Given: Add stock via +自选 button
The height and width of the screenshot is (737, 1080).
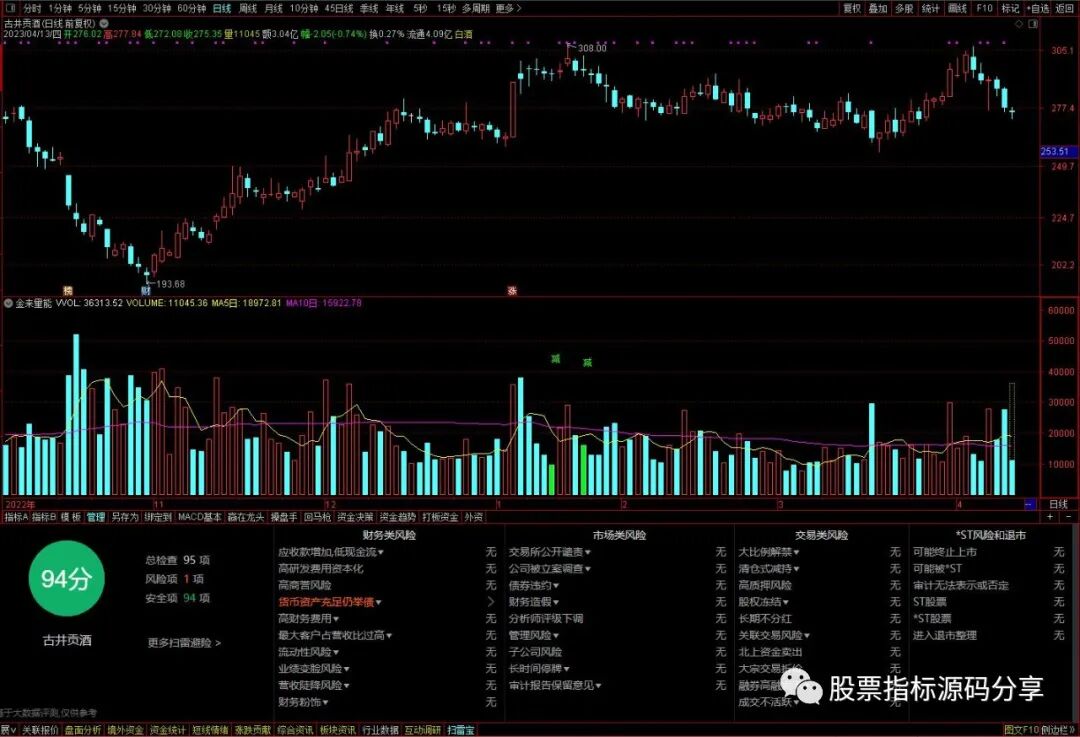Looking at the screenshot, I should (x=1038, y=8).
